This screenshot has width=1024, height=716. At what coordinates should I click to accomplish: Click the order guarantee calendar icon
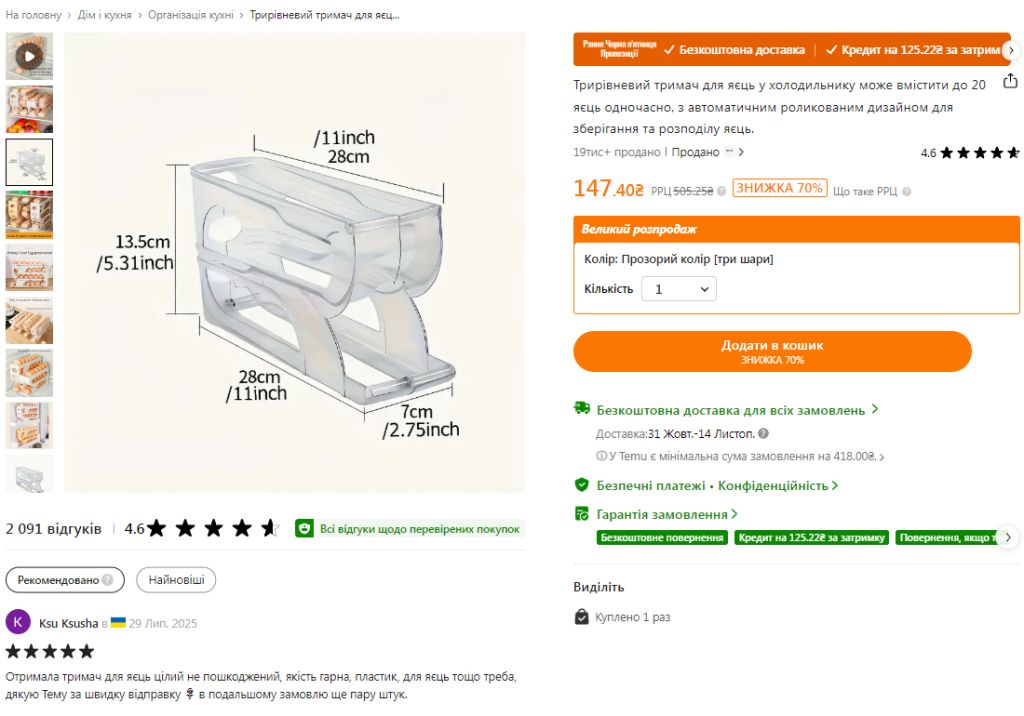click(x=581, y=514)
